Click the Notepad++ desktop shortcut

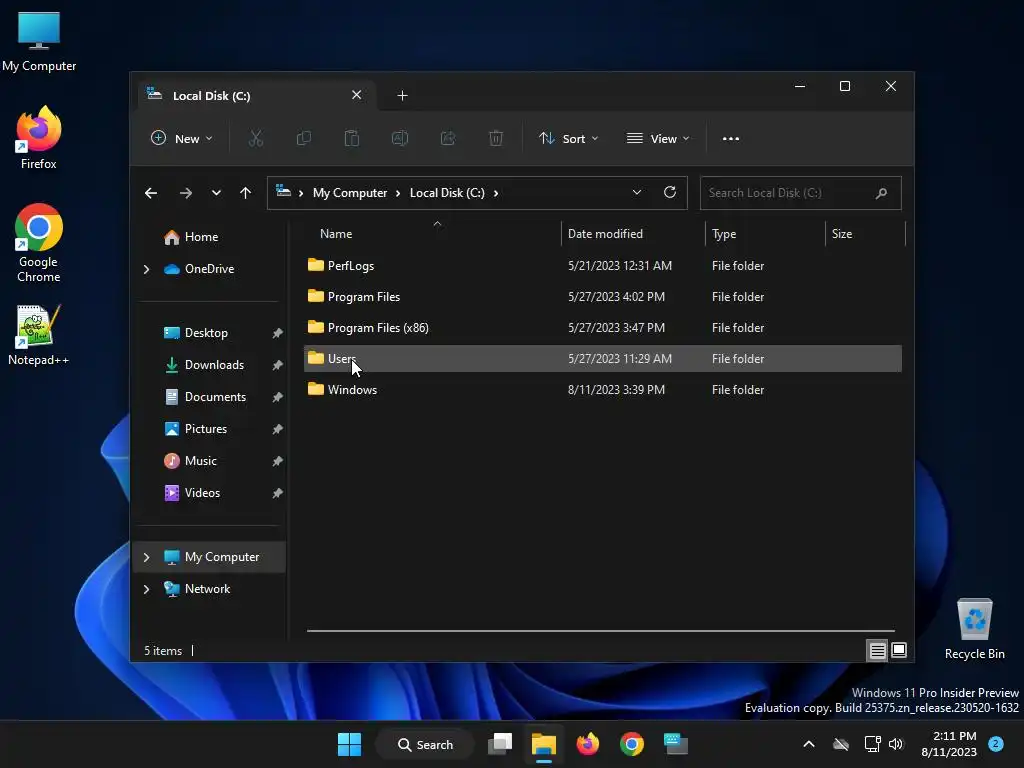coord(39,335)
